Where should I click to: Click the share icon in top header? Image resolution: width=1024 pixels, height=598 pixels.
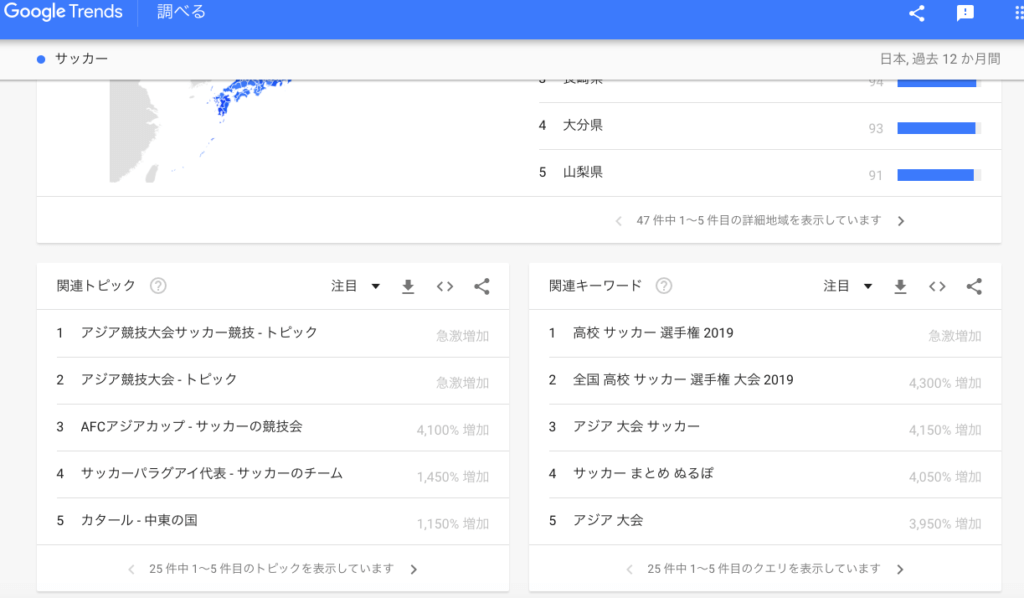(x=916, y=13)
